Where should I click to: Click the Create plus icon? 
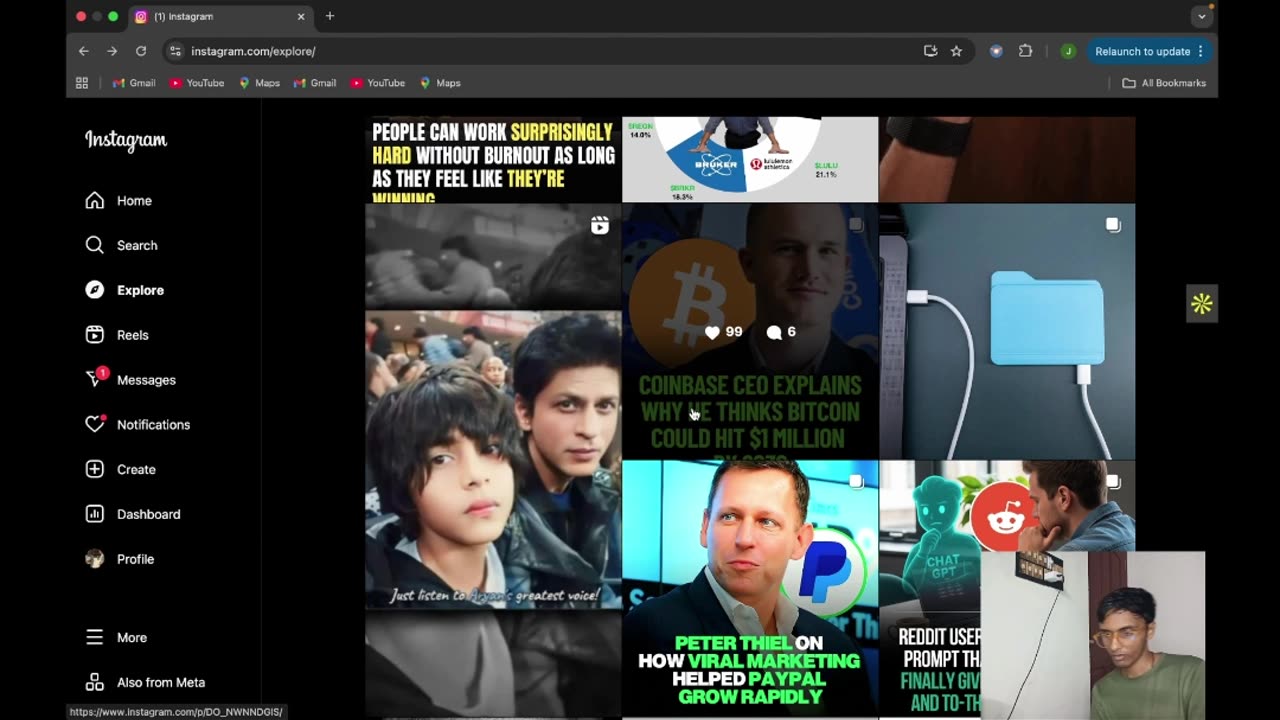tap(95, 469)
